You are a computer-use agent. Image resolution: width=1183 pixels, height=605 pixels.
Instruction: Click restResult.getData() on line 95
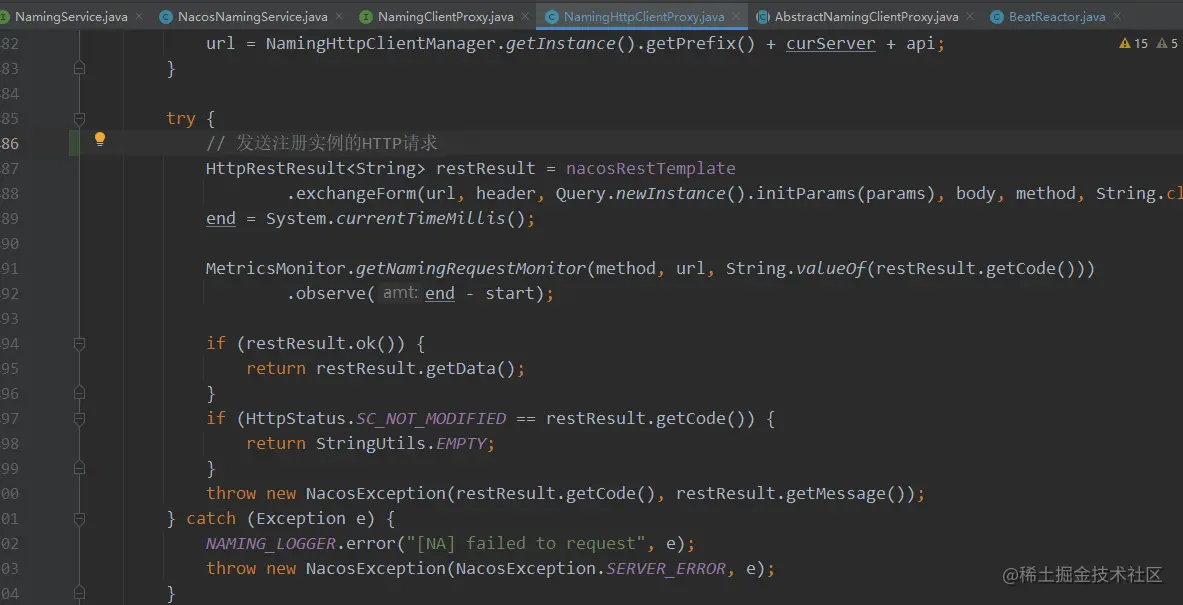coord(415,368)
